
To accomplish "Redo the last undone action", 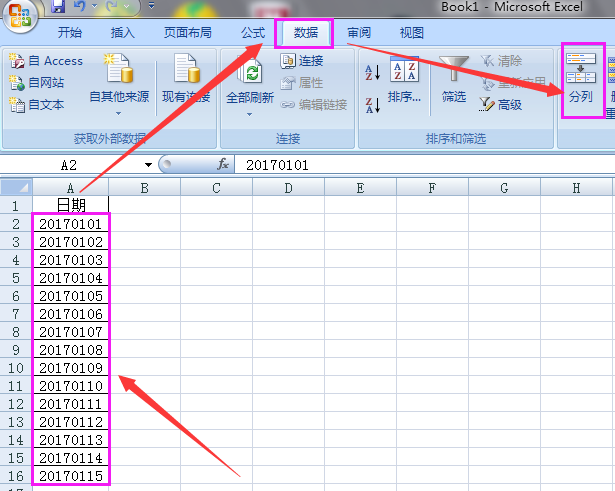I will click(112, 6).
